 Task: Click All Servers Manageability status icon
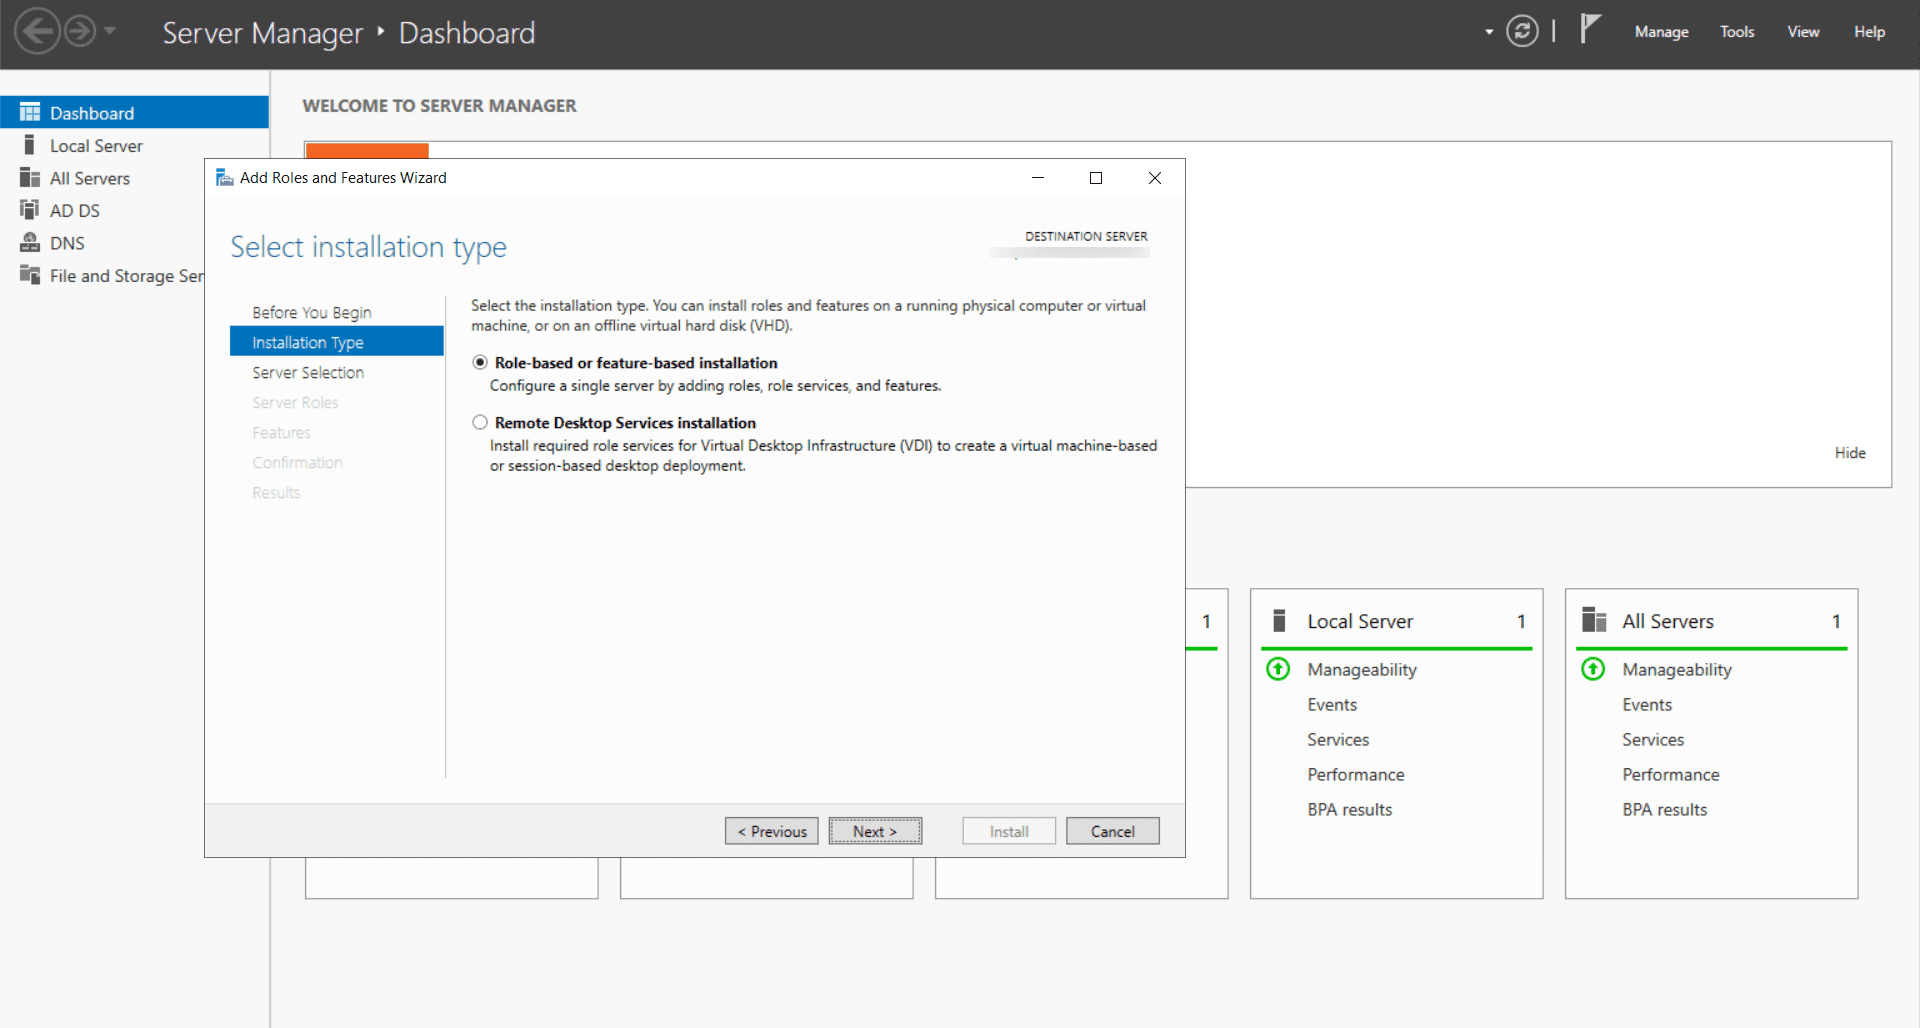click(1593, 669)
